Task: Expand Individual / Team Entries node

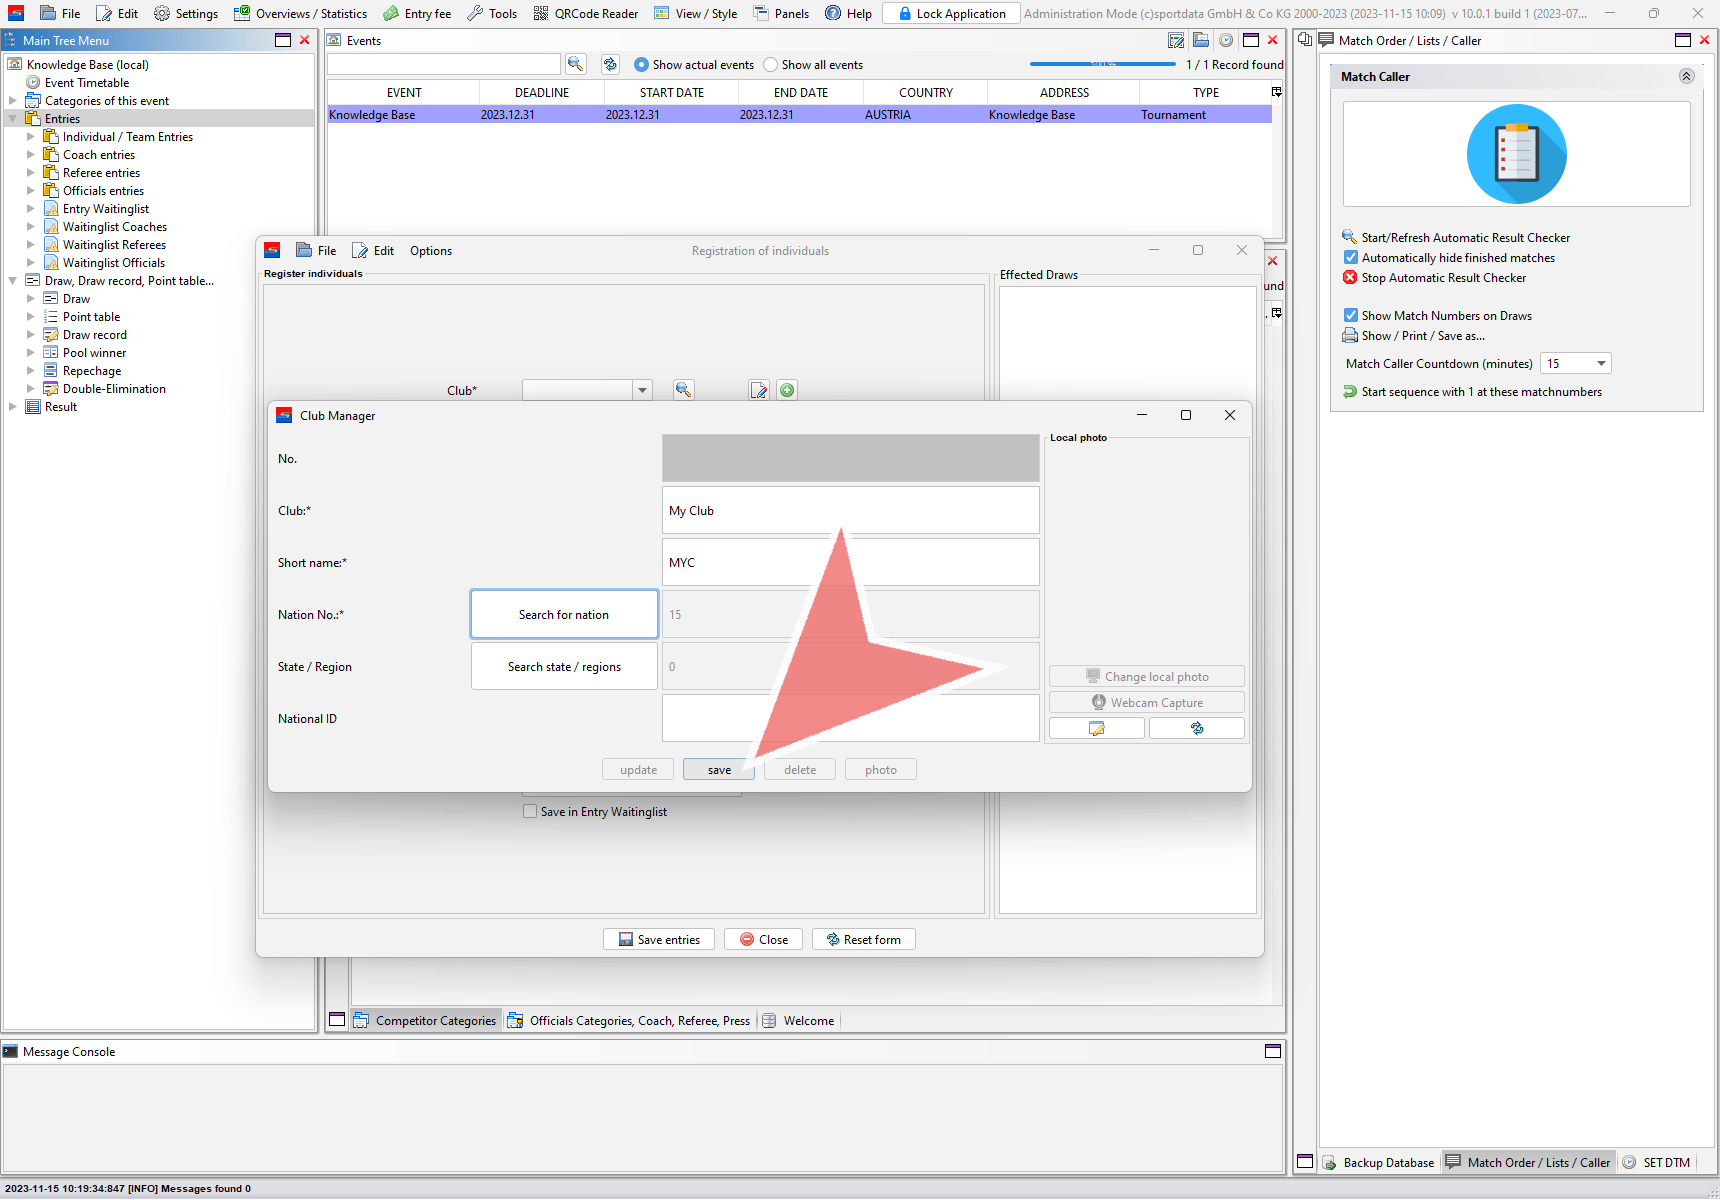Action: tap(30, 136)
